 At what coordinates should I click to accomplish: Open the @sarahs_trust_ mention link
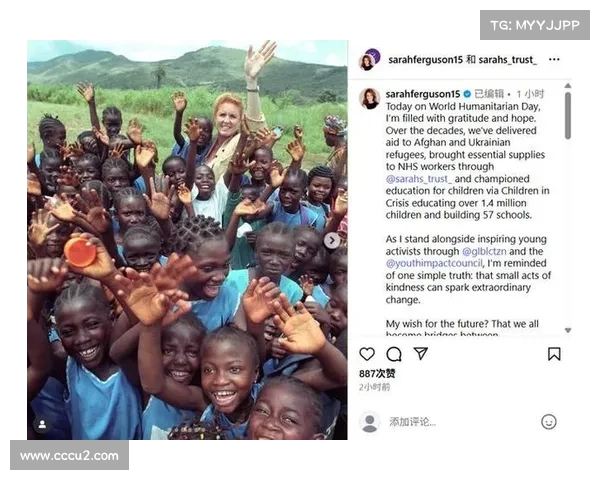(419, 179)
